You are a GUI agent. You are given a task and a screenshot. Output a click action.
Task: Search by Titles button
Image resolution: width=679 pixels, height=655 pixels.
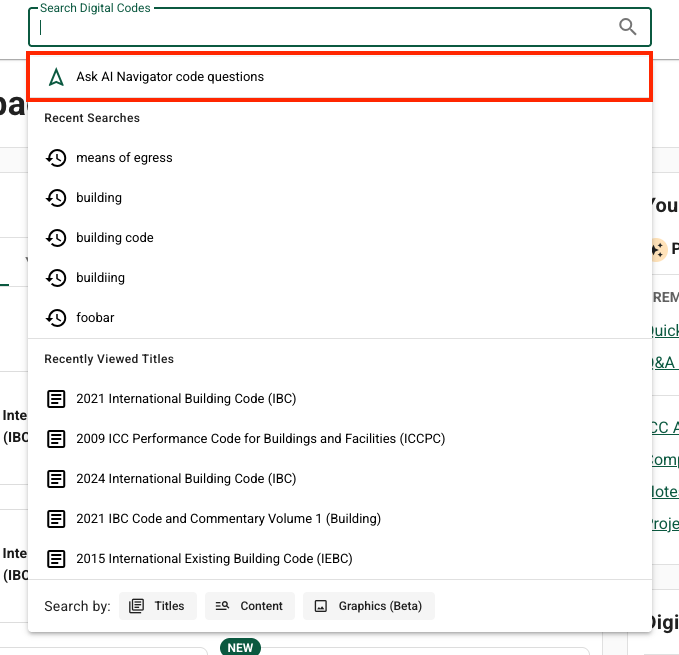pyautogui.click(x=158, y=606)
